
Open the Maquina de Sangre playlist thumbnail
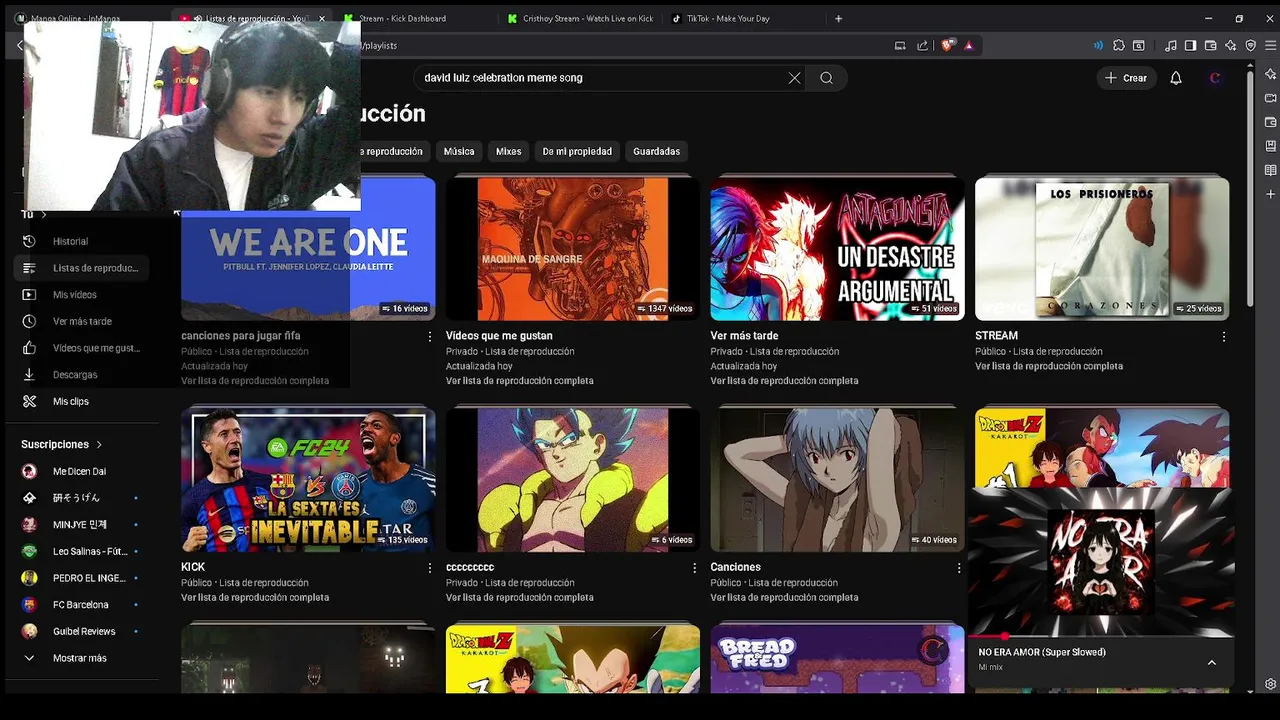[573, 248]
